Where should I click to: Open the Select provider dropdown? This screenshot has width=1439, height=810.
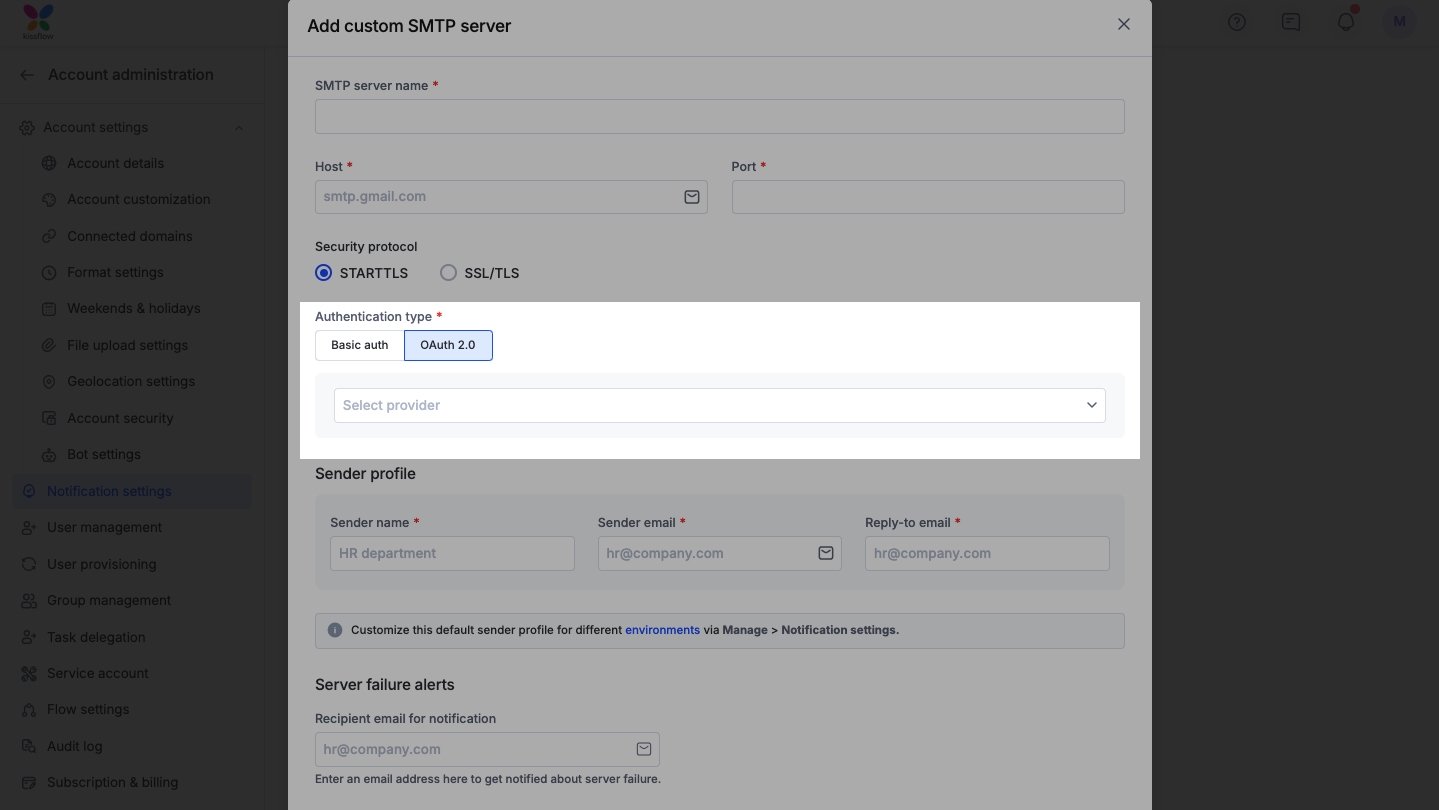[720, 405]
